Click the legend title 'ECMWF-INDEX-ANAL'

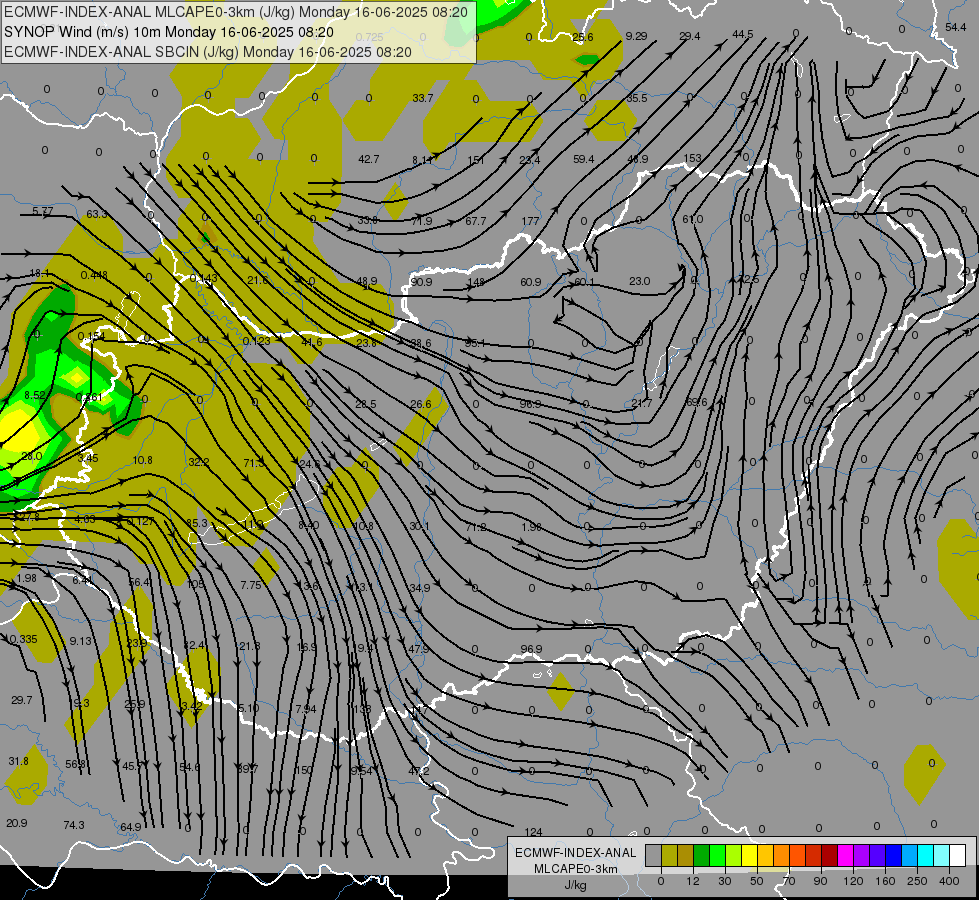576,853
